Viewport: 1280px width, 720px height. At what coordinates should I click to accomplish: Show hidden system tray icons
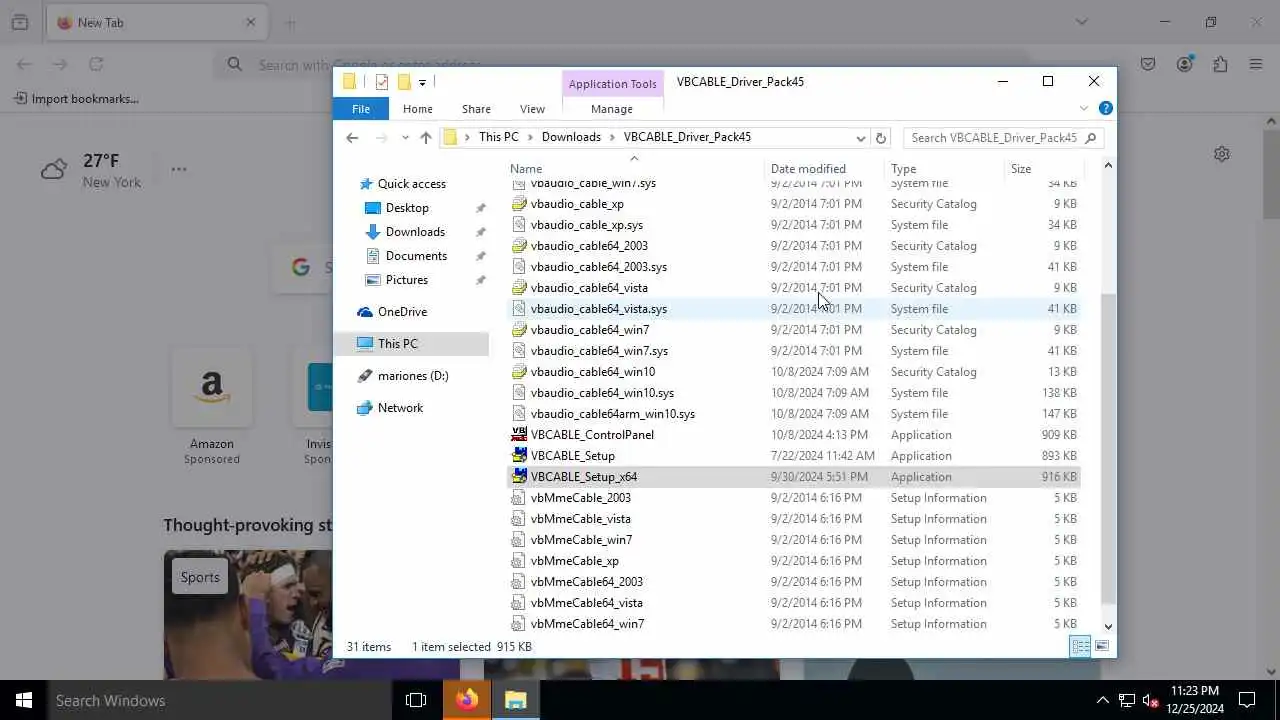(1103, 700)
